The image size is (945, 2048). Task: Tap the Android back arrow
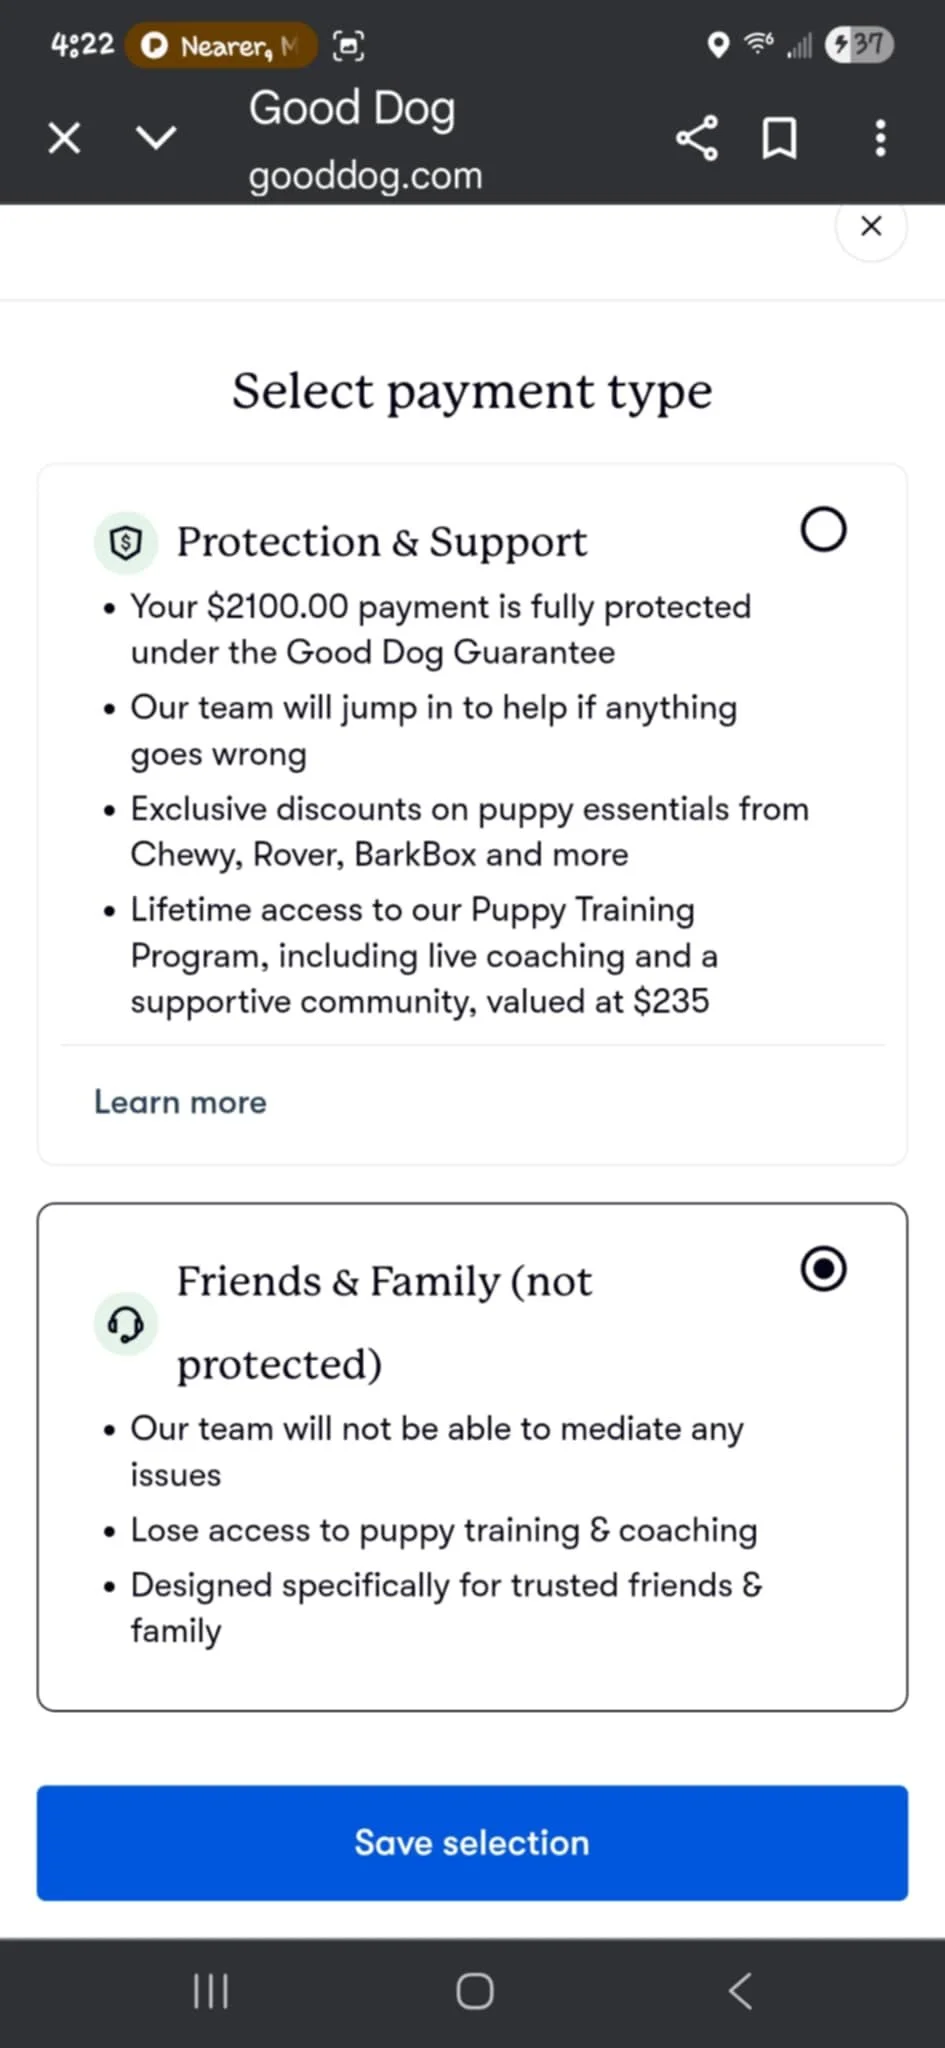[x=740, y=1991]
